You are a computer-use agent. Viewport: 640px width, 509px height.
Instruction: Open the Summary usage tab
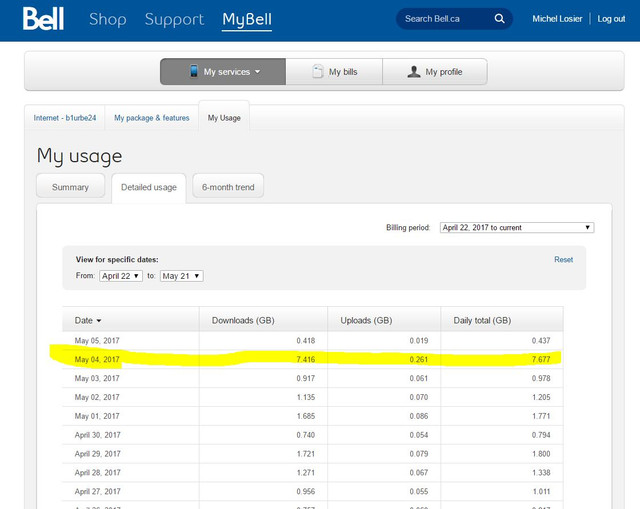point(70,187)
